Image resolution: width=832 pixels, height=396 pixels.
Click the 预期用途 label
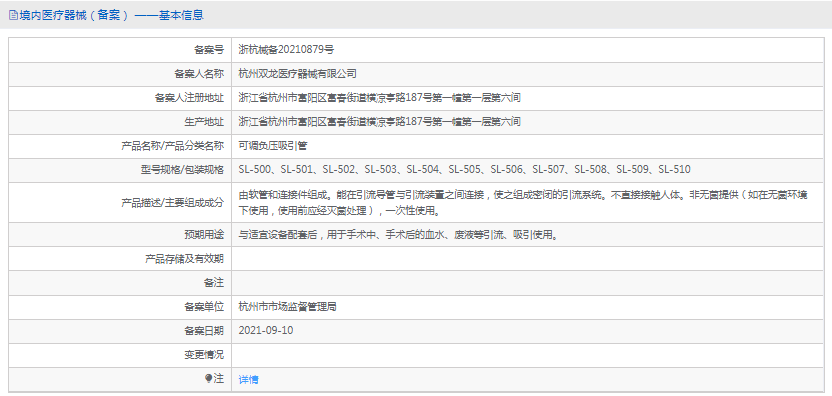coord(204,235)
